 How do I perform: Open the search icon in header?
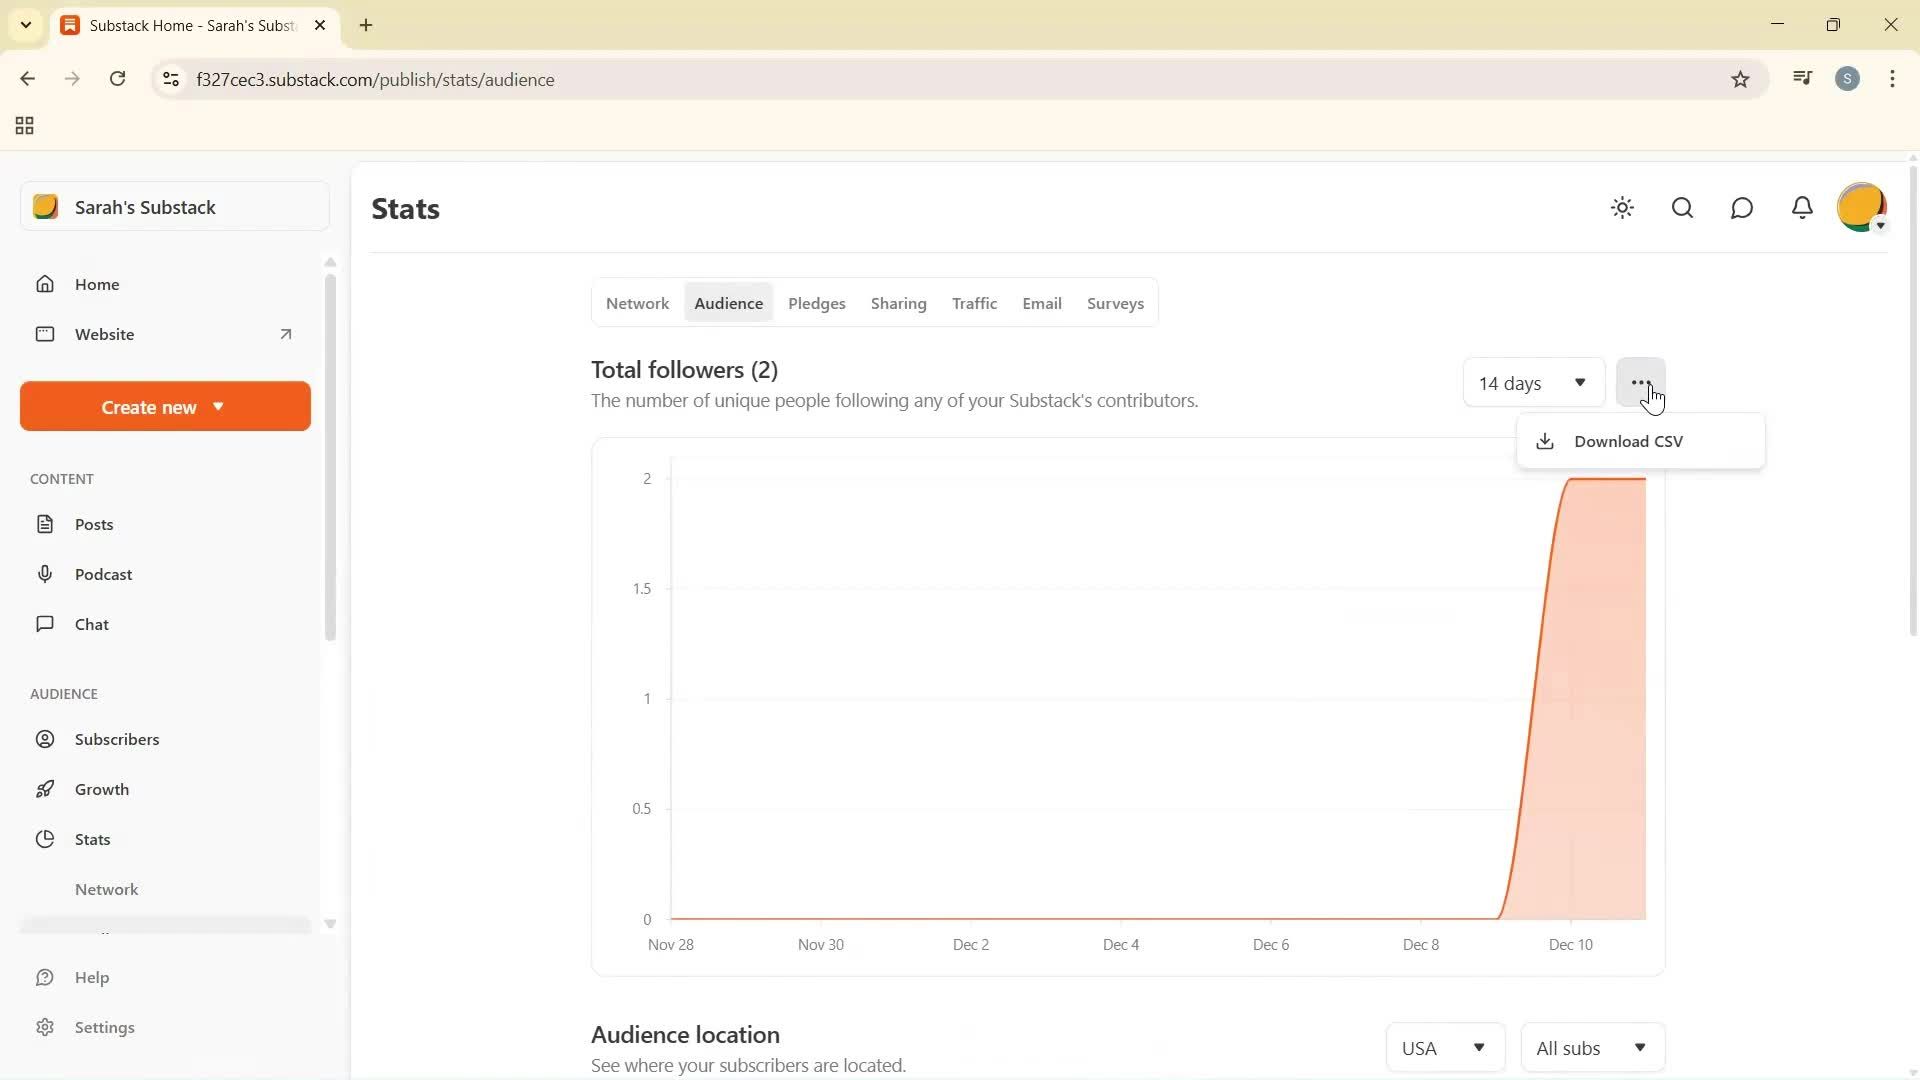pos(1682,208)
